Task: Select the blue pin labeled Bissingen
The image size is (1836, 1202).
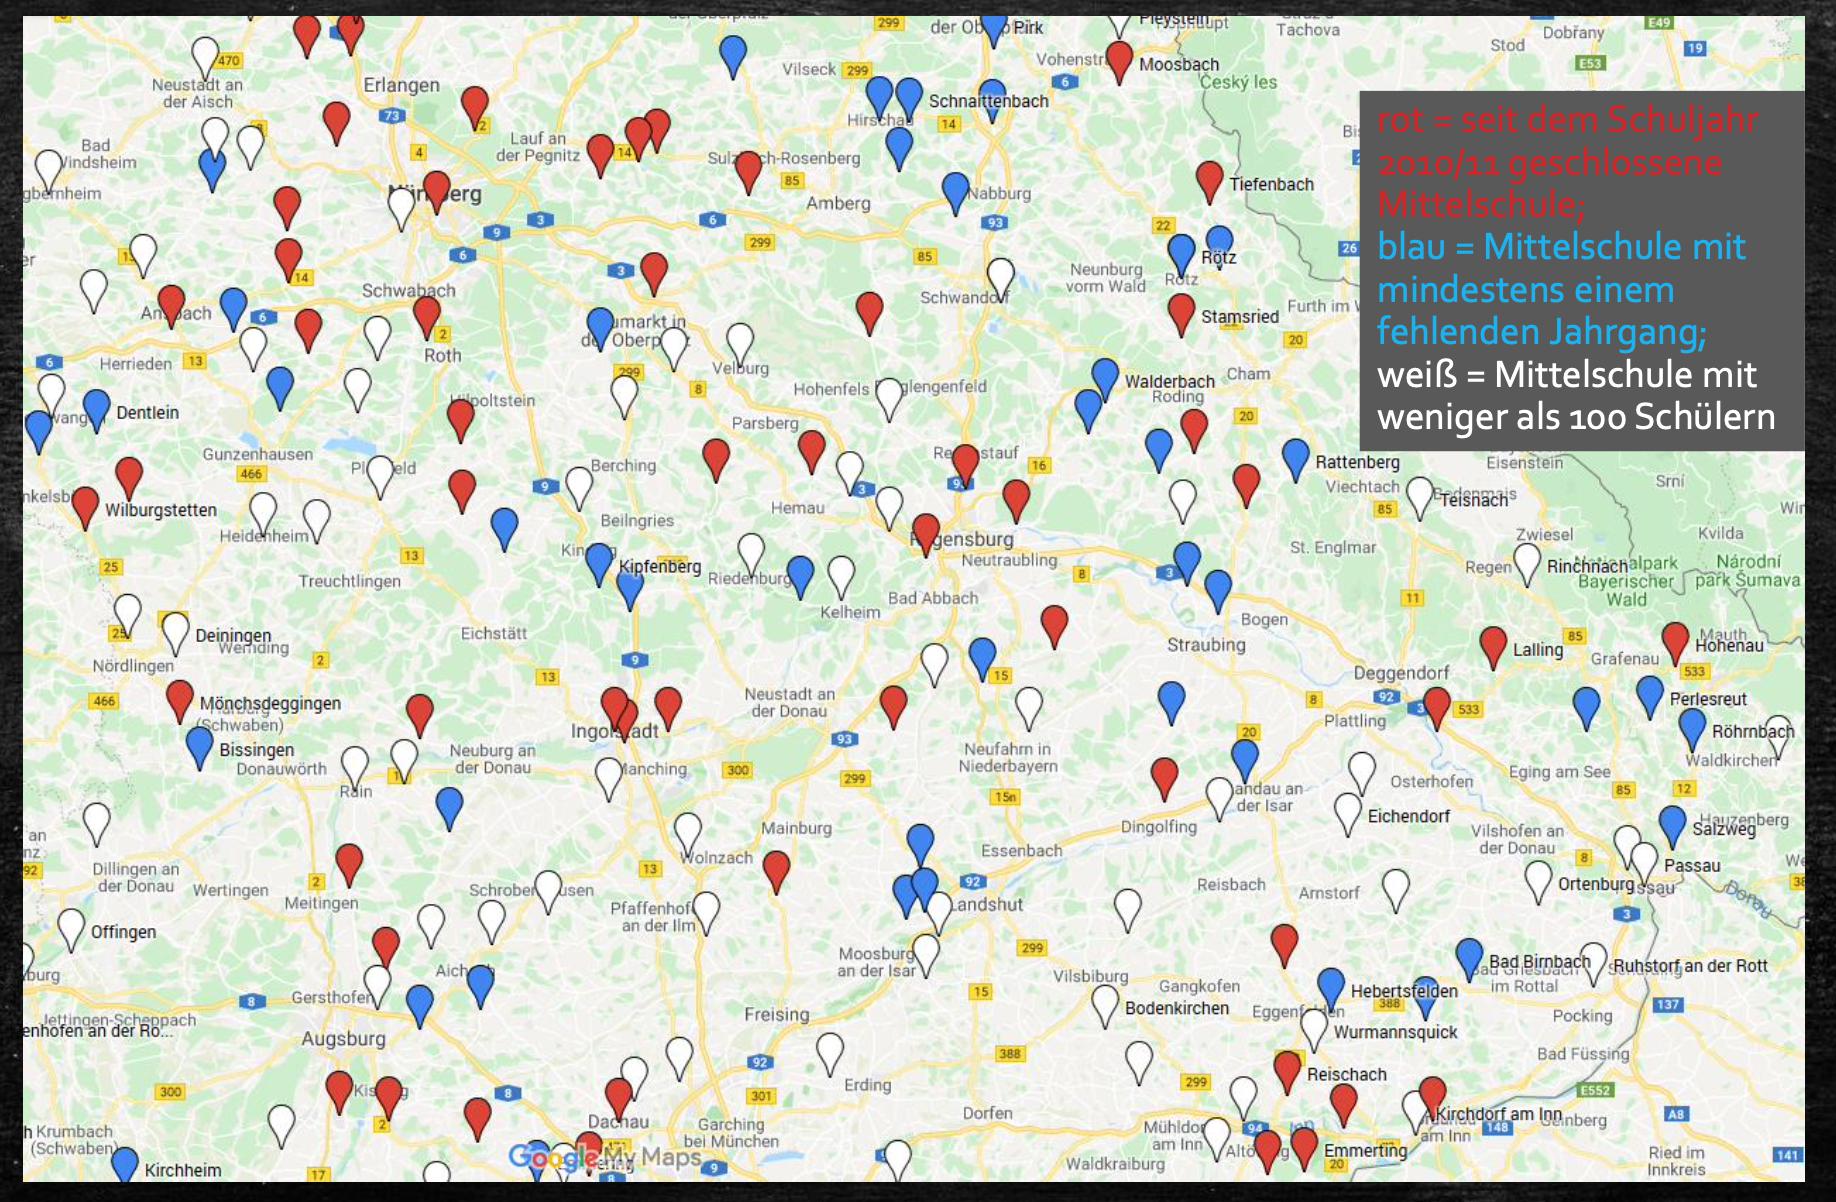Action: (200, 747)
